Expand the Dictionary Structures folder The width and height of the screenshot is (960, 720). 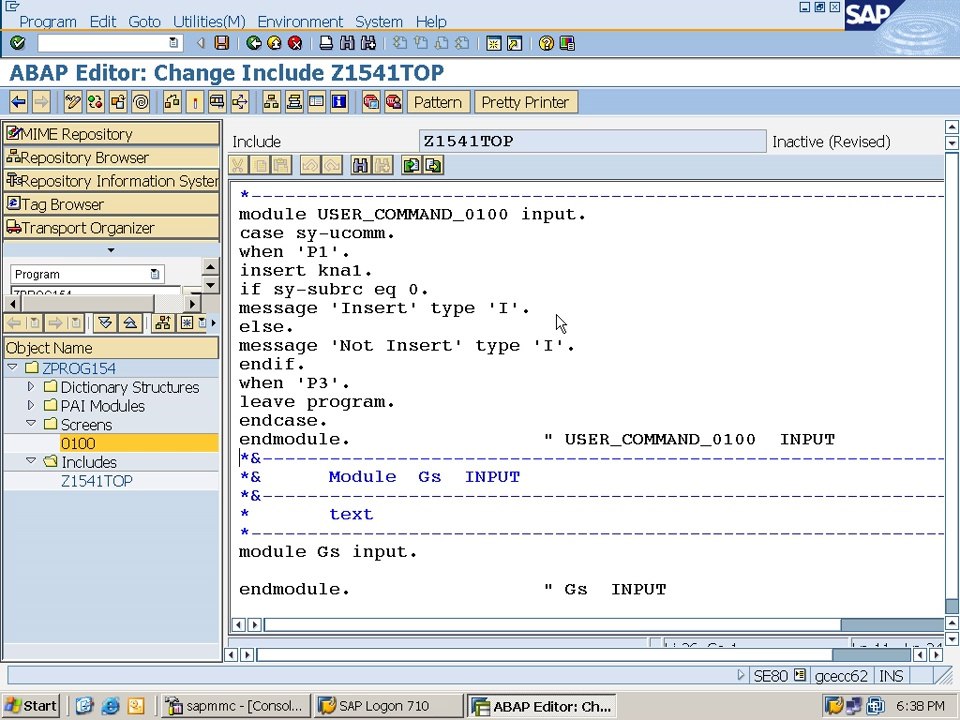(31, 386)
